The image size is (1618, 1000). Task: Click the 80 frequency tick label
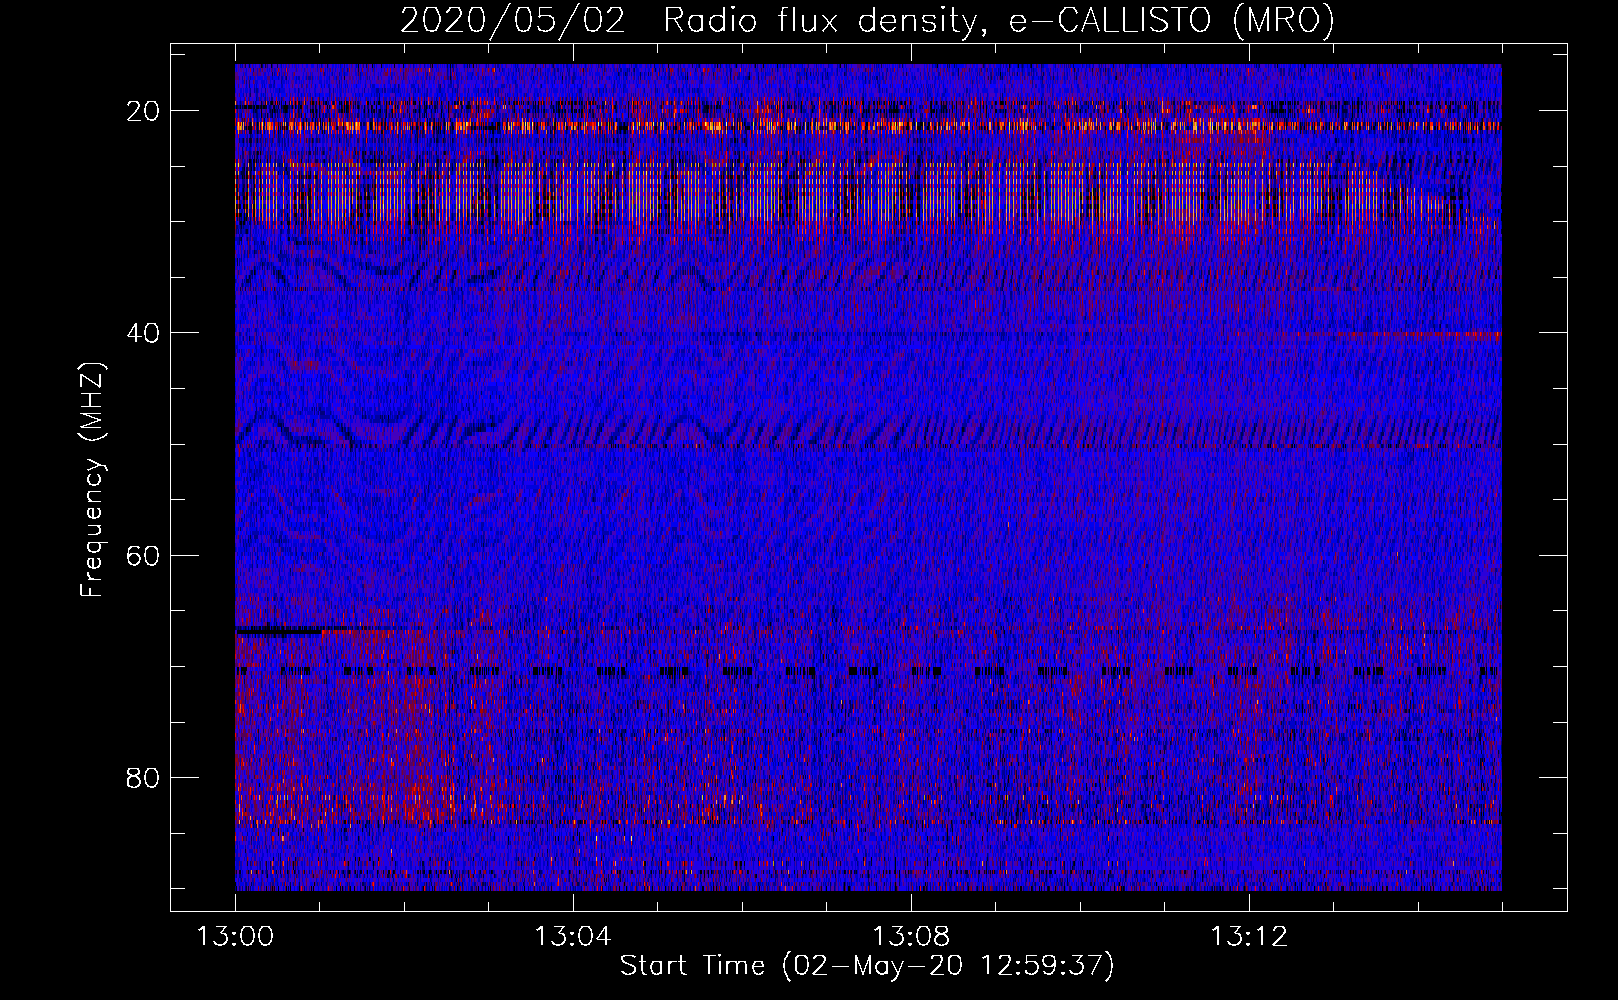(144, 778)
